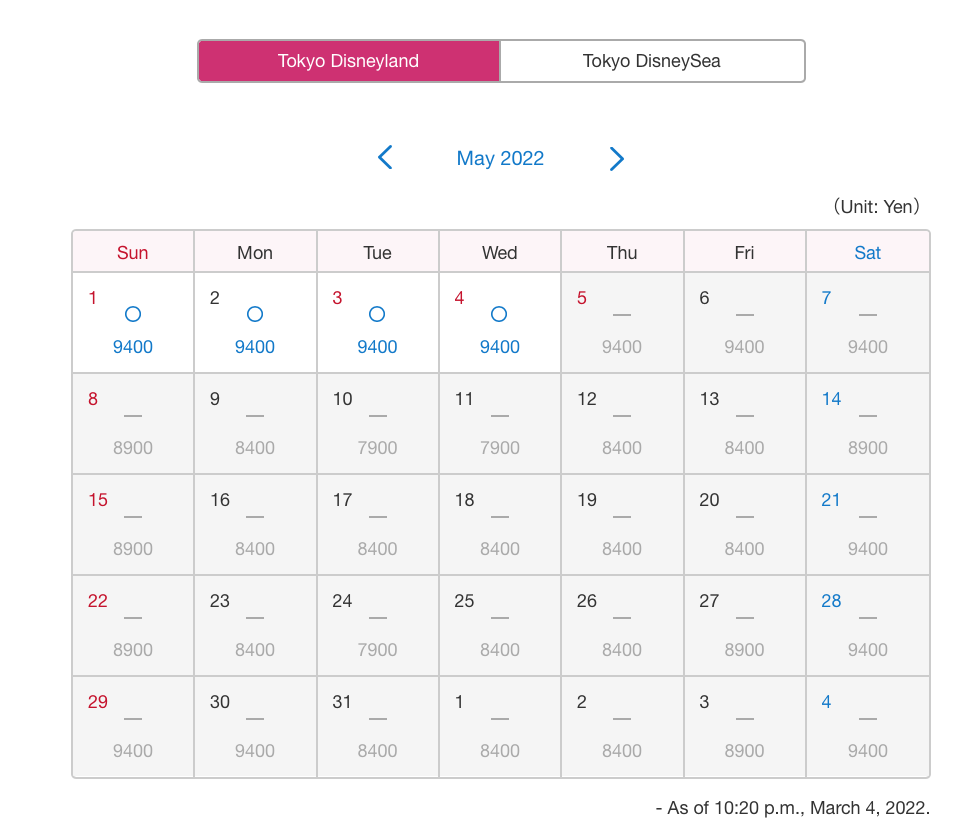
Task: Click the May 18 cell
Action: tap(500, 525)
